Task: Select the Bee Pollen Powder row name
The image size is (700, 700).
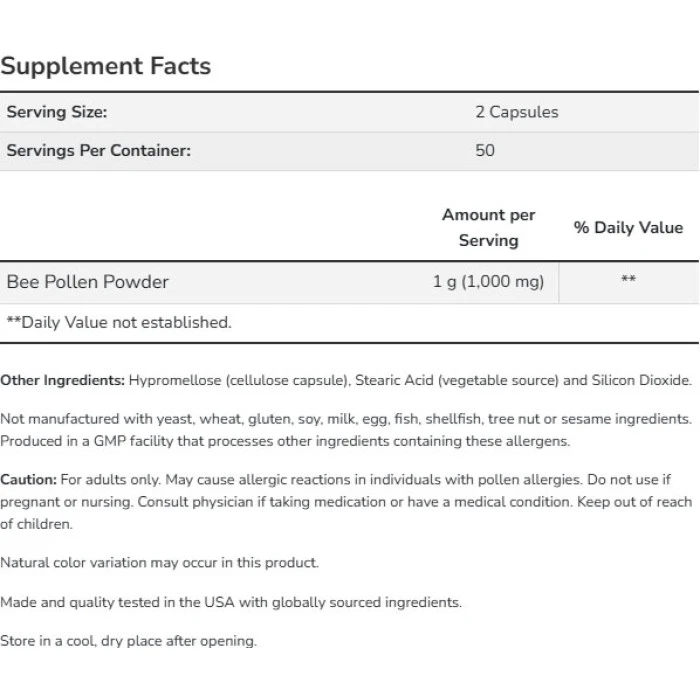Action: point(88,282)
